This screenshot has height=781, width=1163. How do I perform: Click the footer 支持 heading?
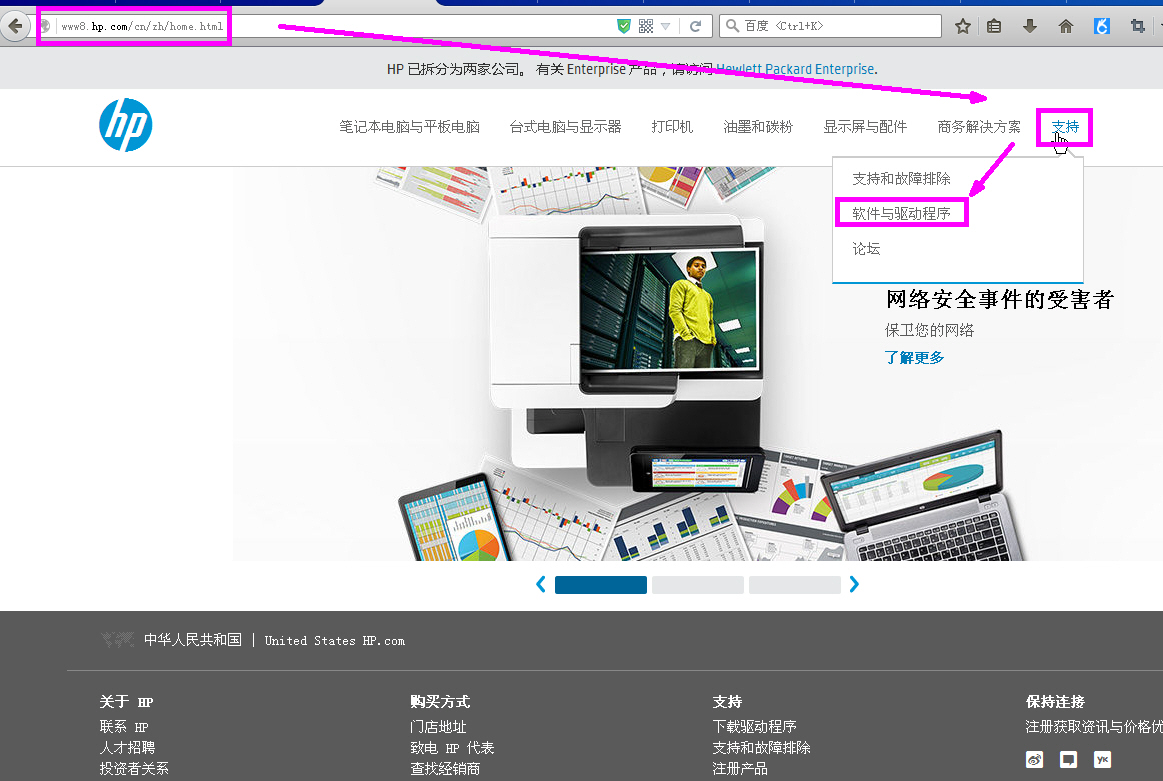727,702
